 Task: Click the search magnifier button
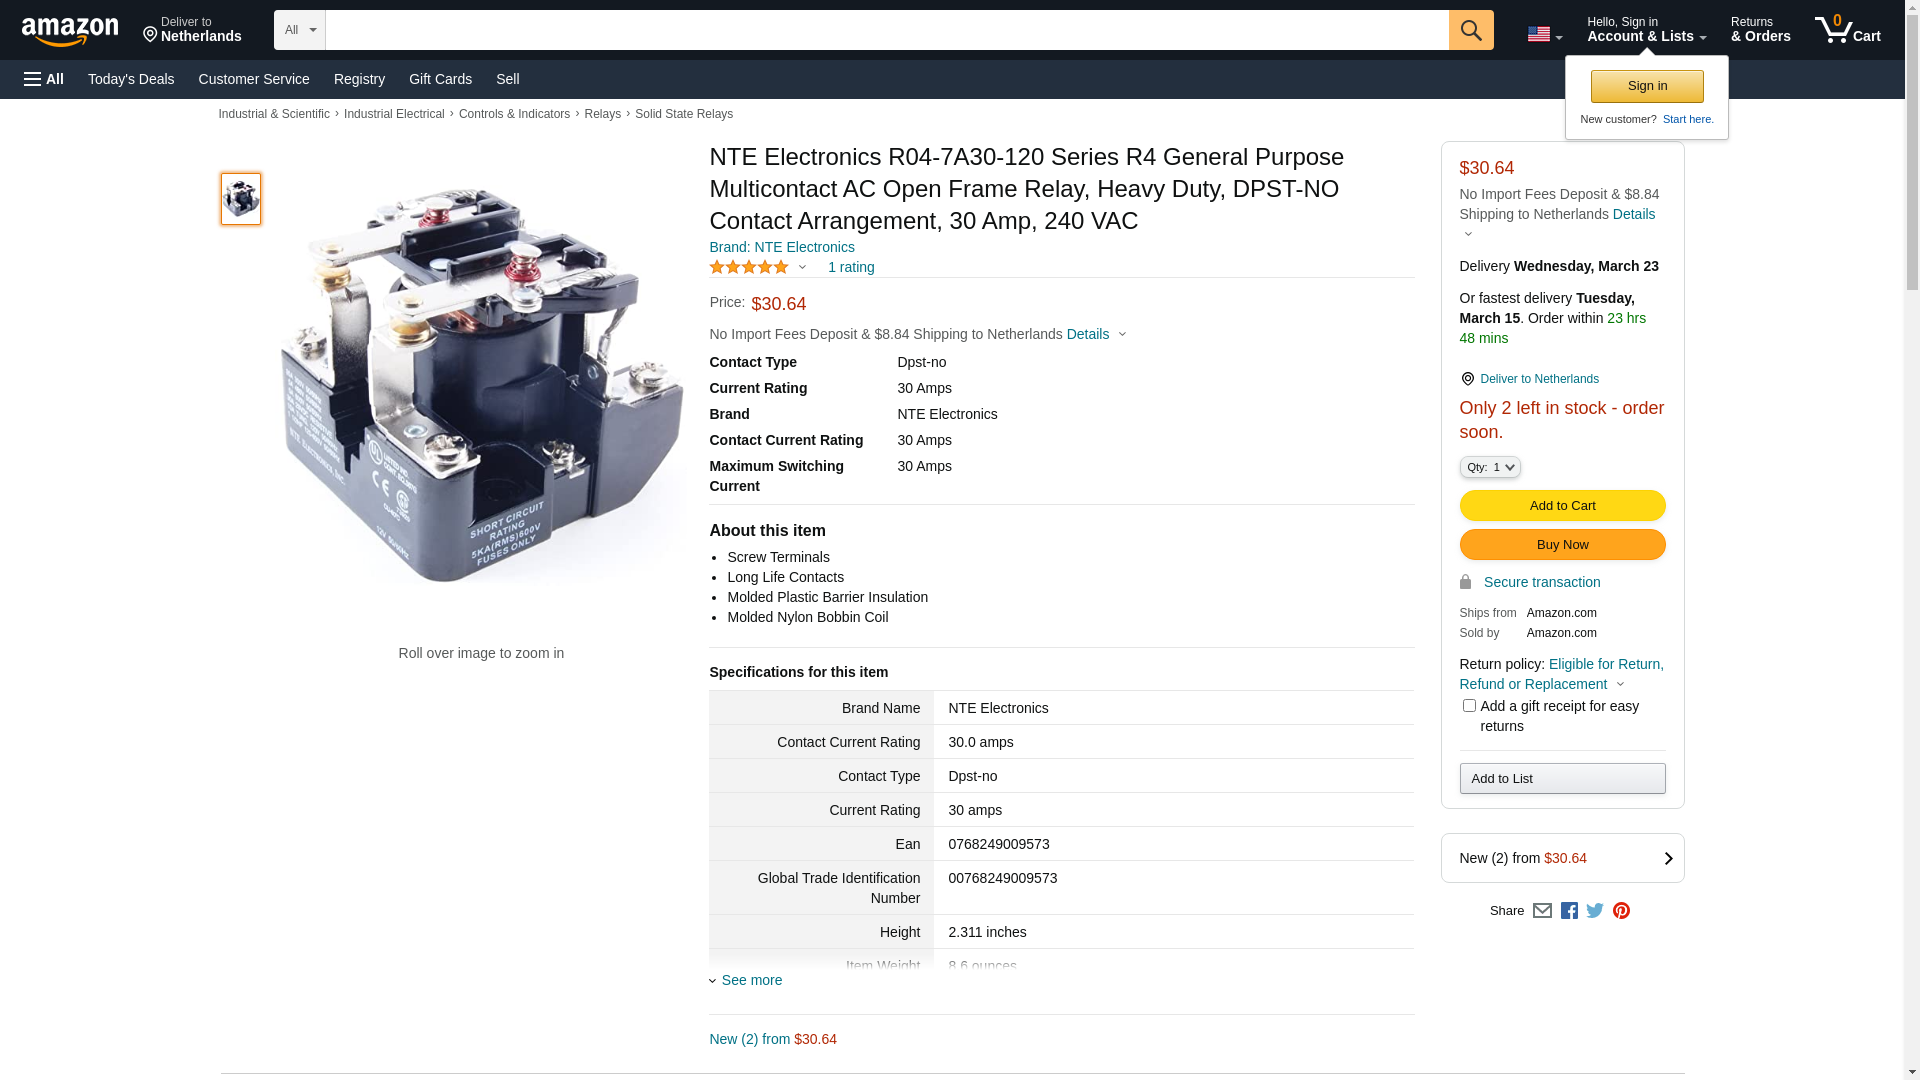point(1470,30)
